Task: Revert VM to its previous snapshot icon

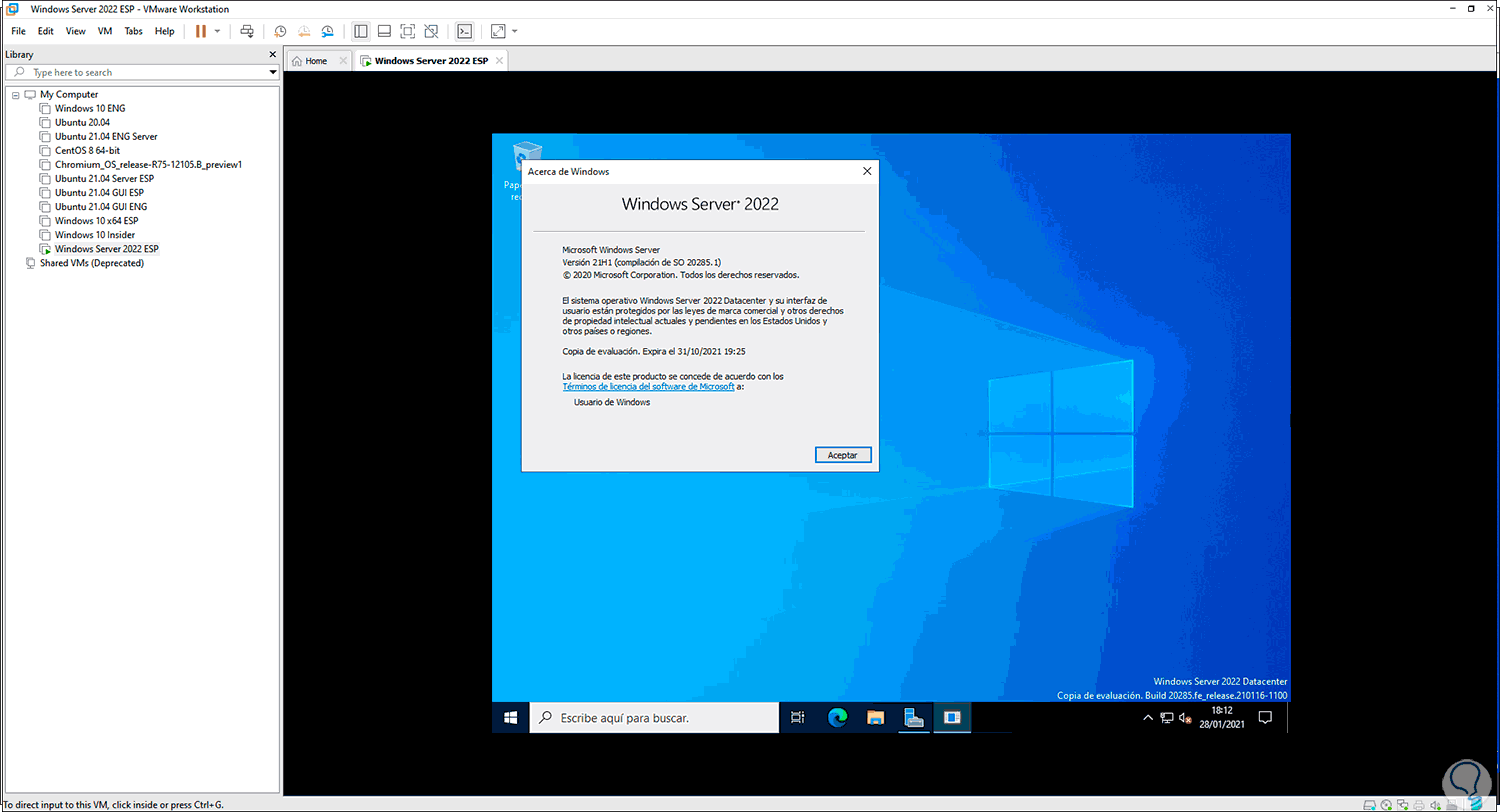Action: coord(303,31)
